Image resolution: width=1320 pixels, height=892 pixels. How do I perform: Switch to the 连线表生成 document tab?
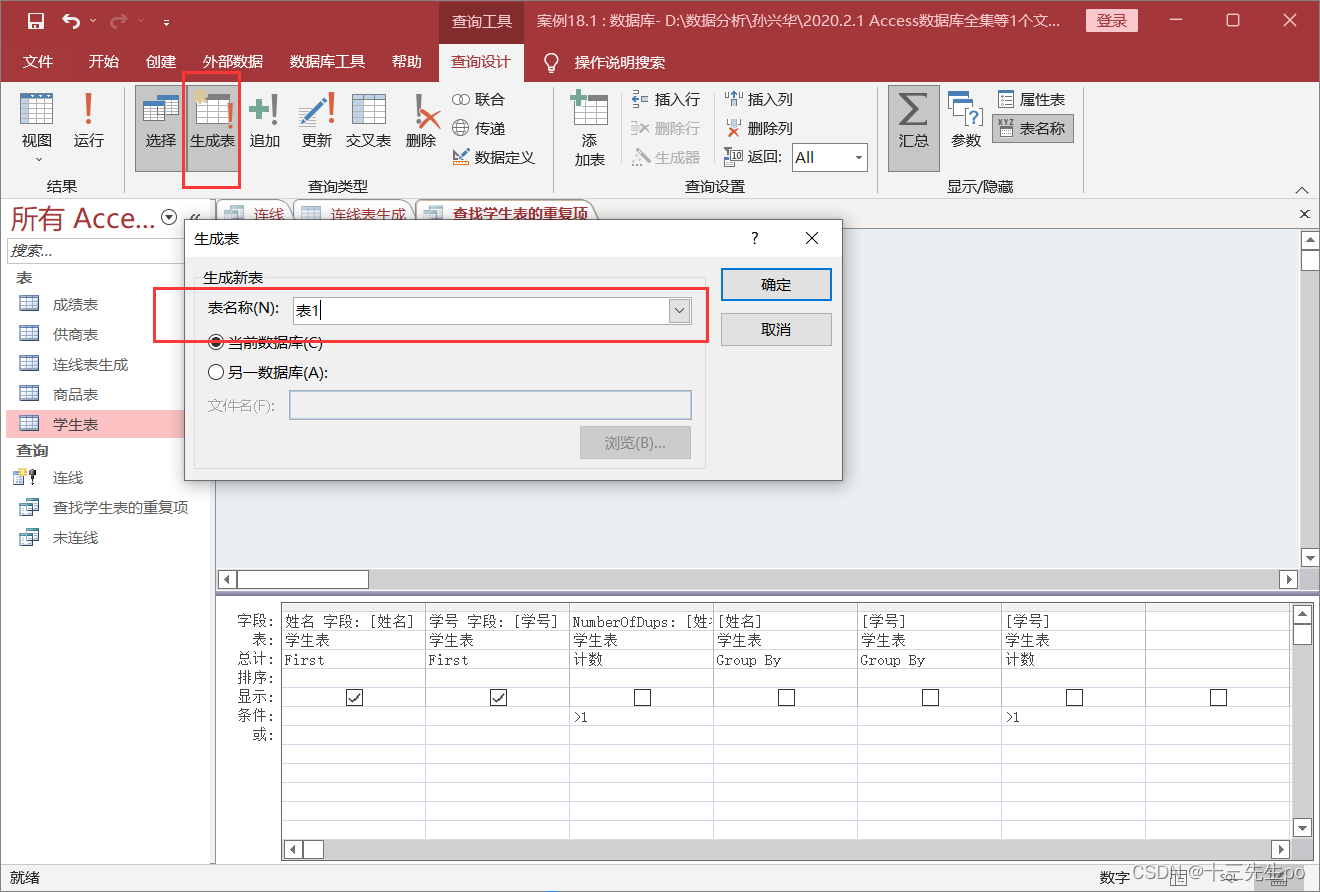click(x=356, y=213)
